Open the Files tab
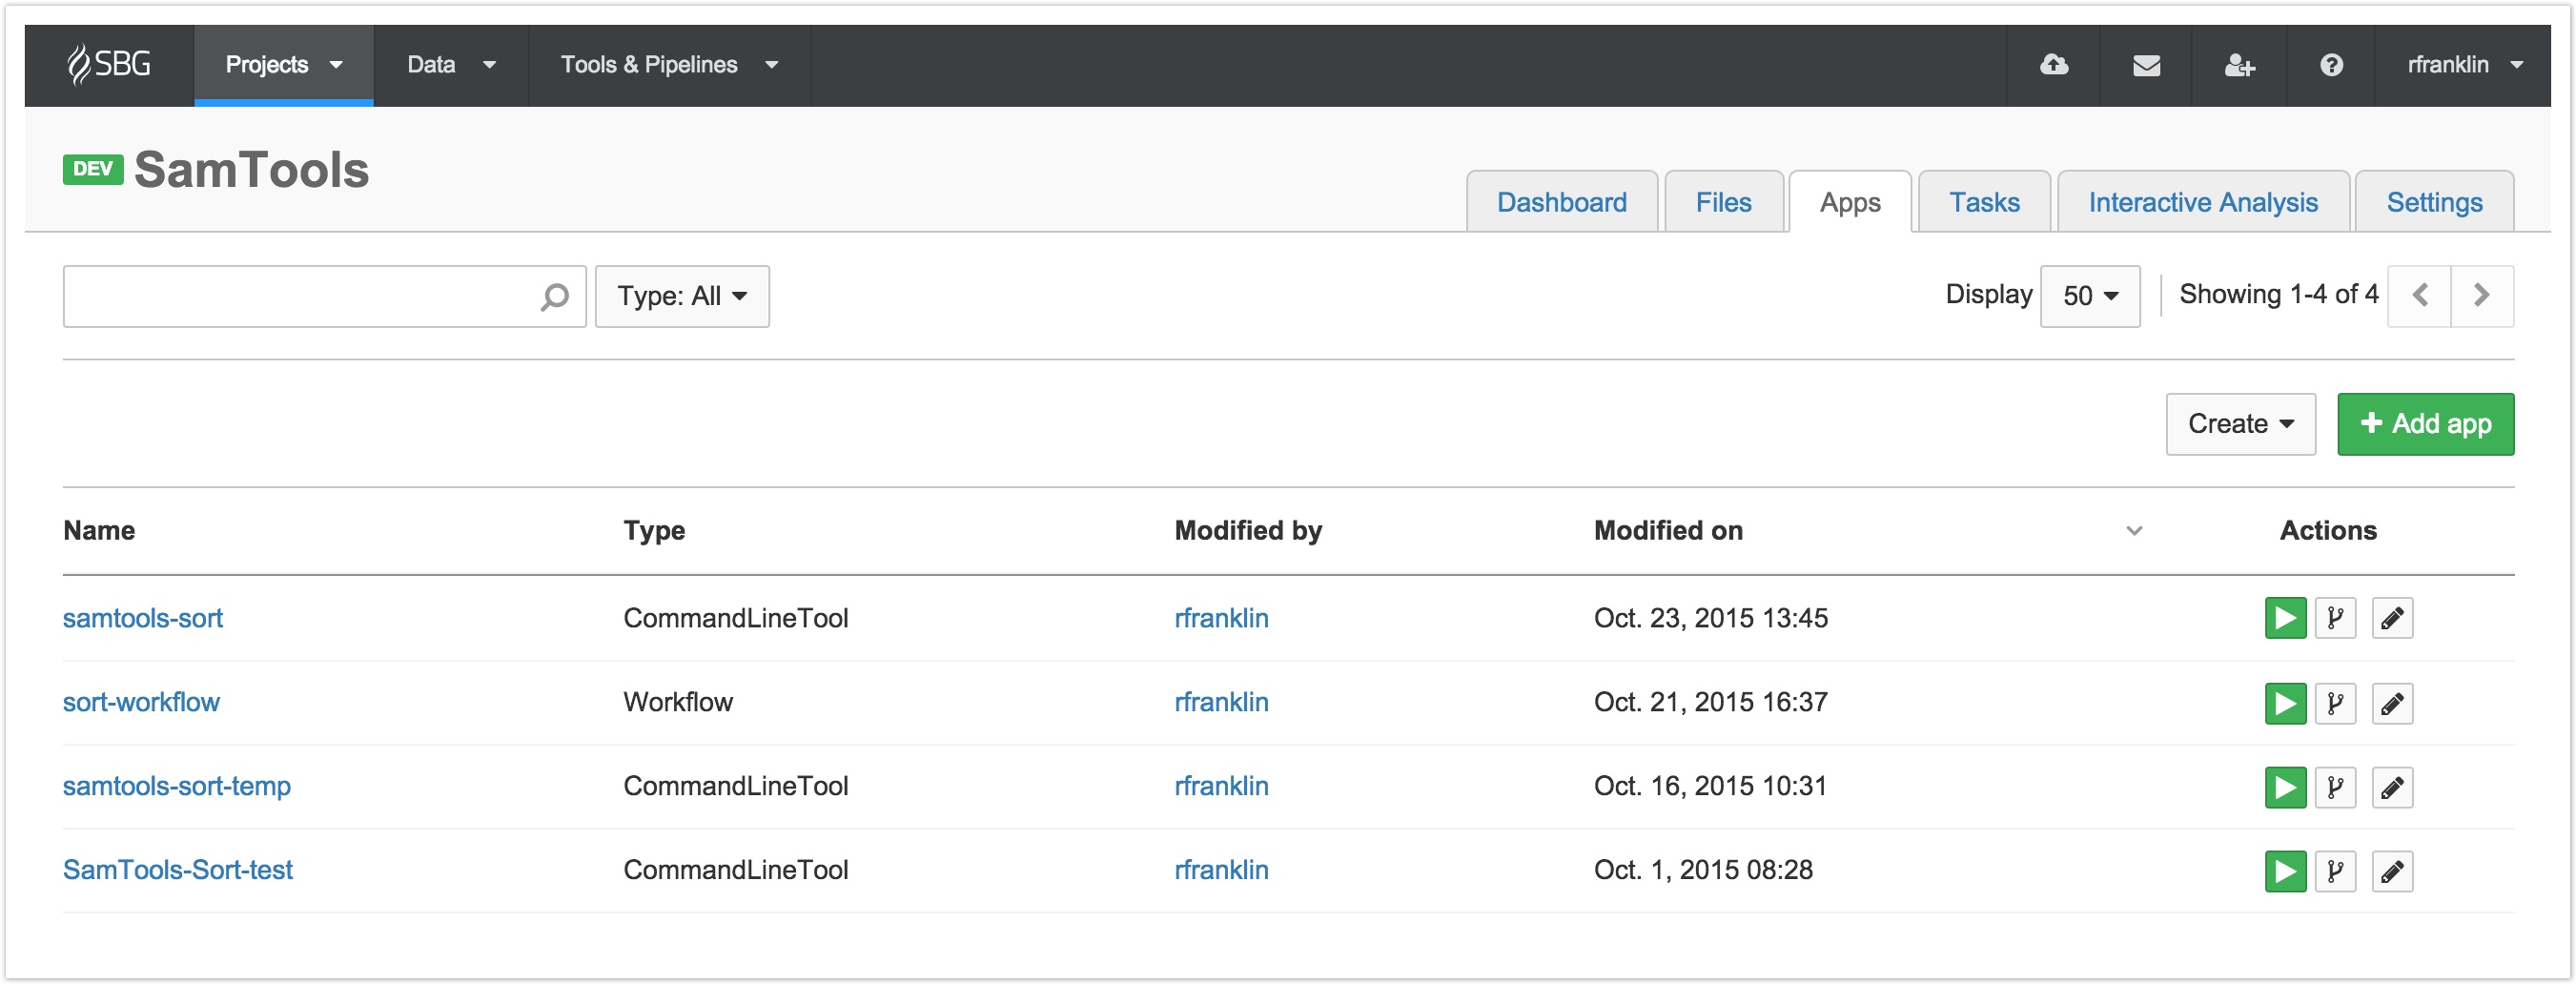The image size is (2576, 984). click(1723, 202)
